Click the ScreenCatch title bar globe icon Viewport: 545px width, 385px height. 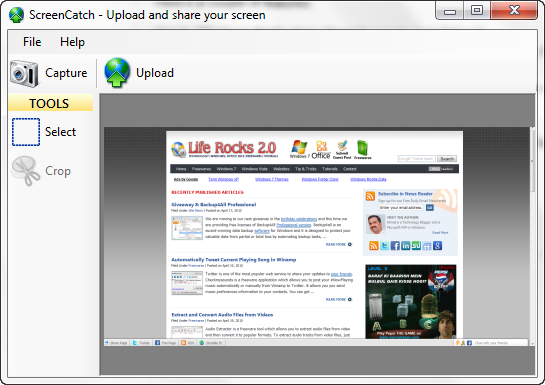(16, 15)
